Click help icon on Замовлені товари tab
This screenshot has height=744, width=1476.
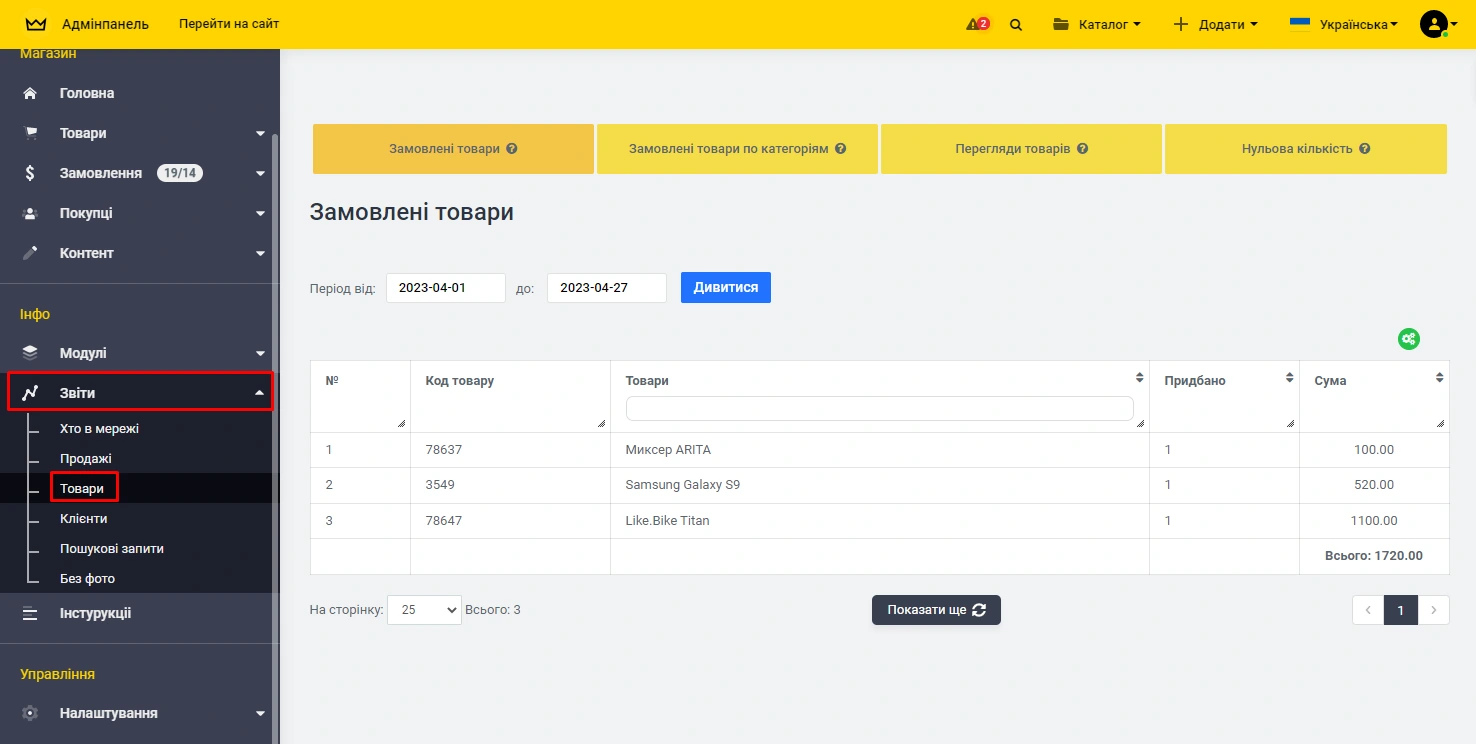512,149
